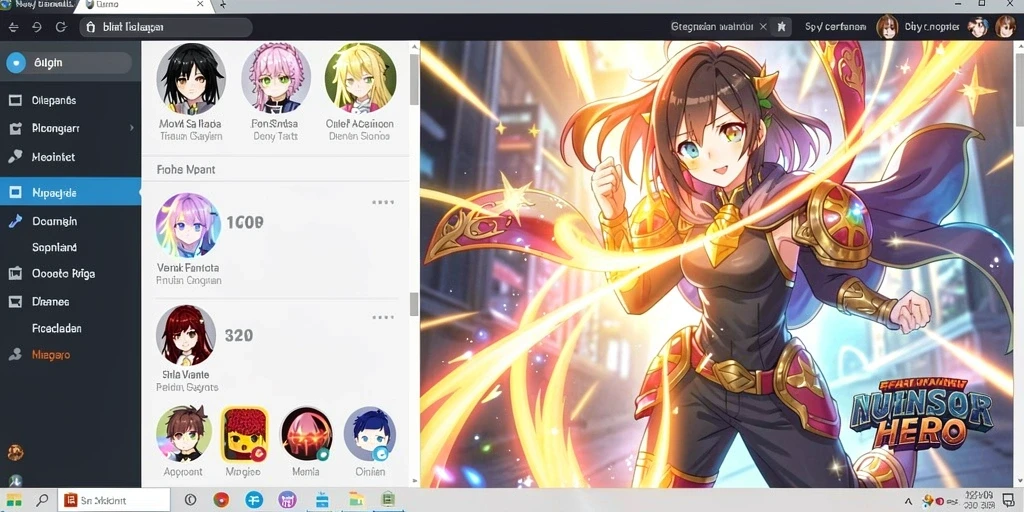Click the taskbar search magnifier icon
The height and width of the screenshot is (512, 1024).
point(42,500)
